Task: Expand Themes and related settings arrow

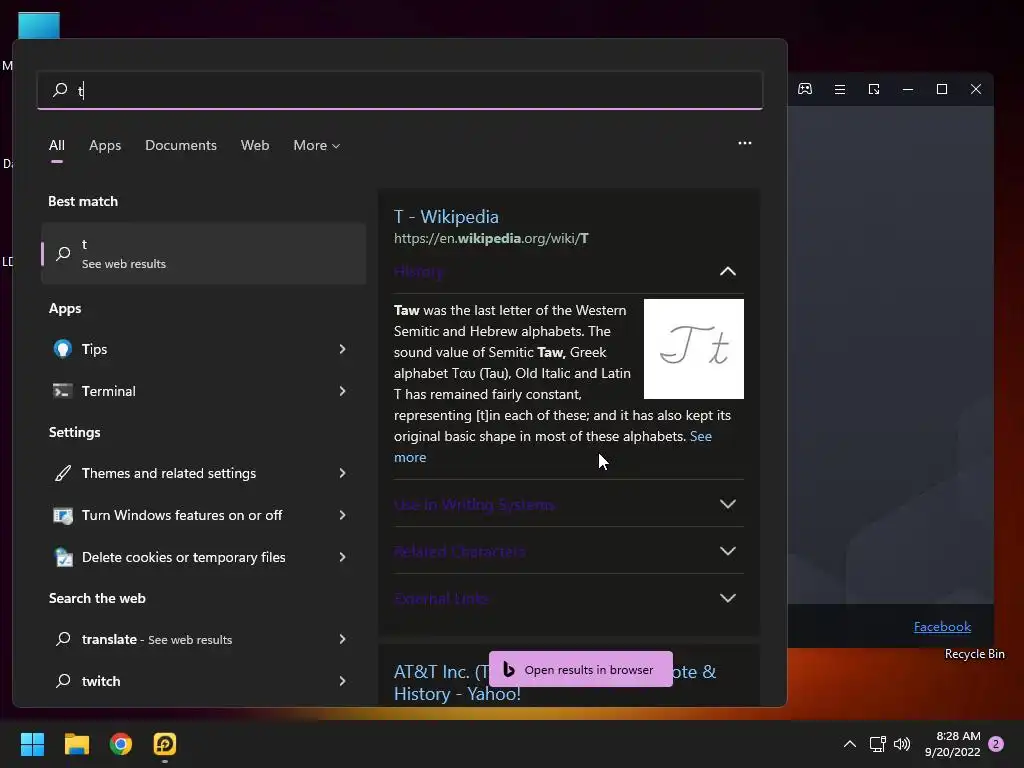Action: coord(342,473)
